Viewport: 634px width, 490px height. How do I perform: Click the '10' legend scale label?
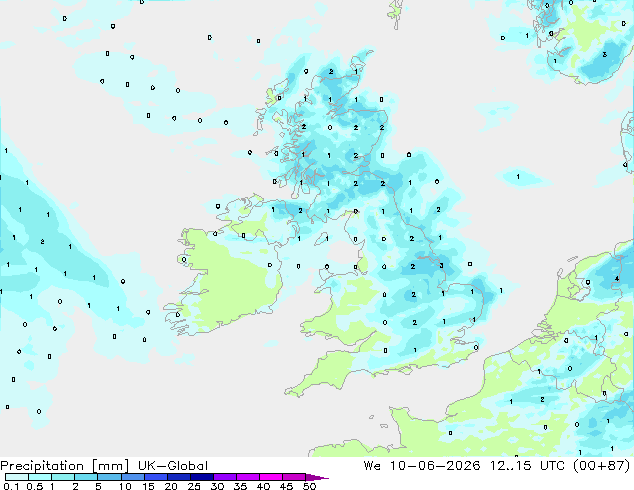click(125, 486)
